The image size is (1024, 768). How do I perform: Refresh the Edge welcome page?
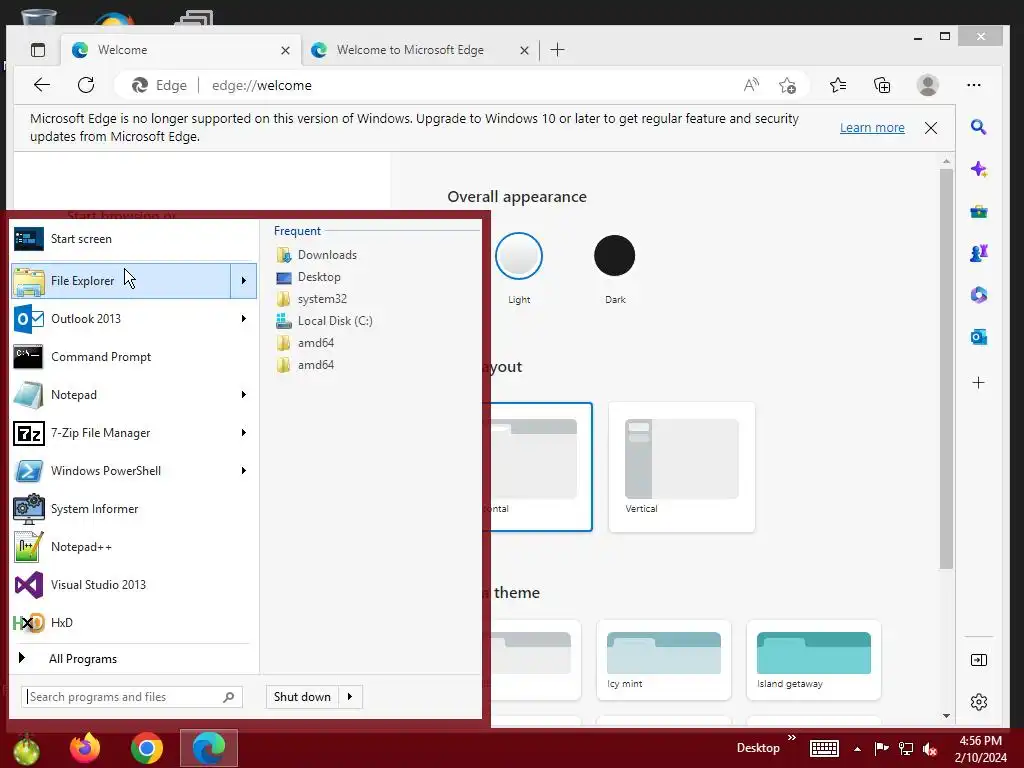(x=86, y=85)
